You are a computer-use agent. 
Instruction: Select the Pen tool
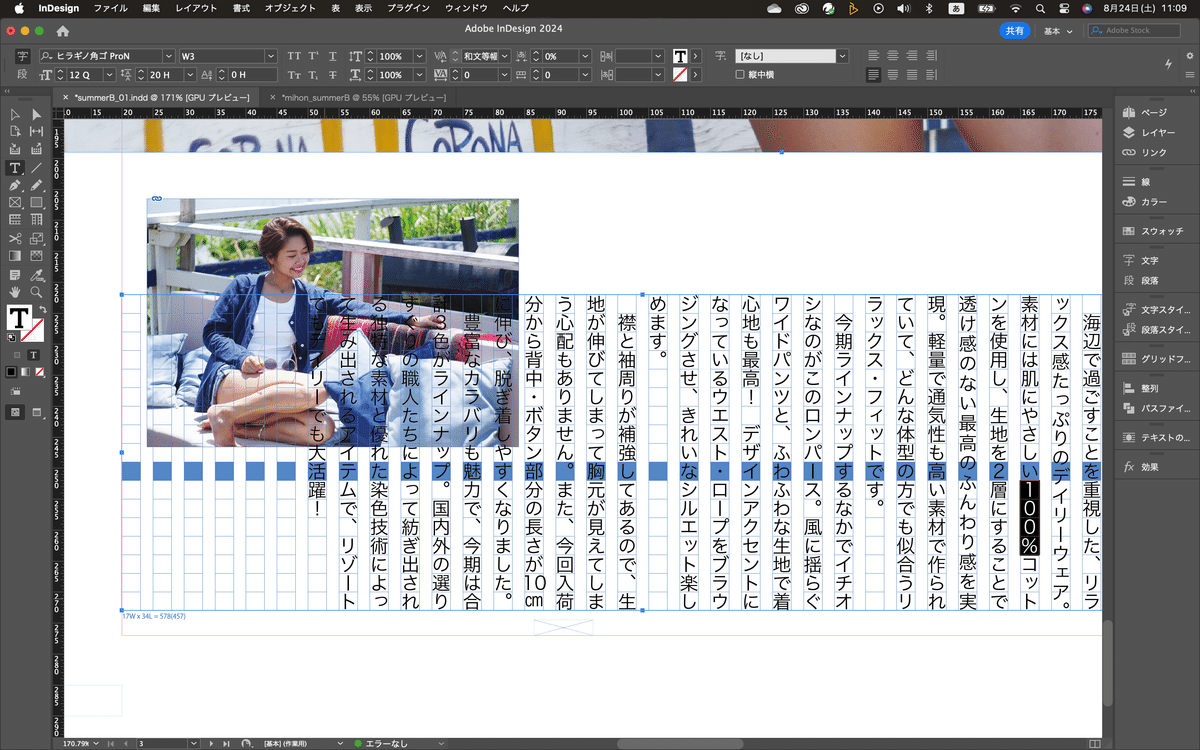pos(15,185)
